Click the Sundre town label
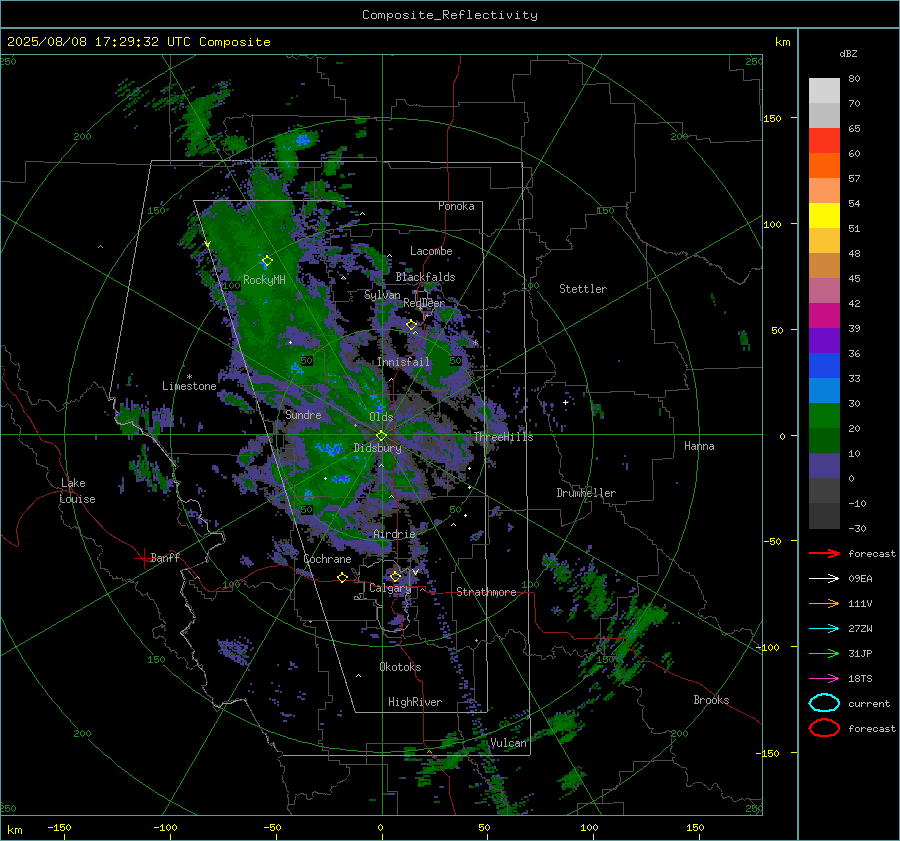The height and width of the screenshot is (841, 900). 303,415
